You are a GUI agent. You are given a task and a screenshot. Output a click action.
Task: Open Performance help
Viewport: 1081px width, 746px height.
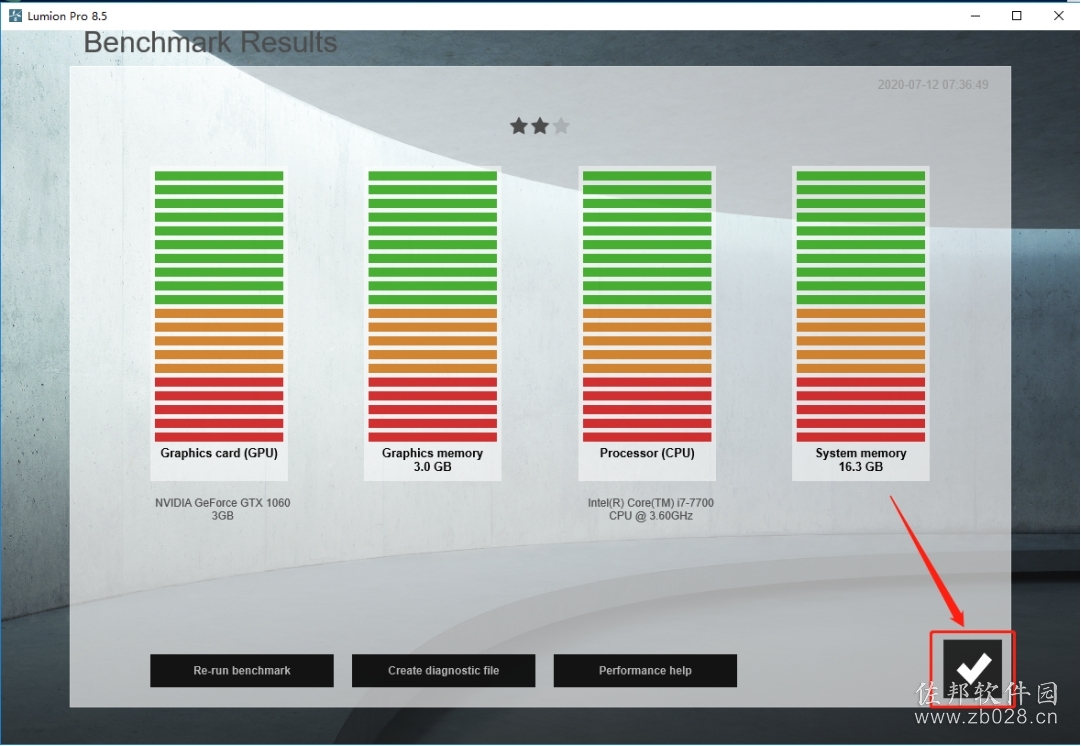(x=645, y=670)
